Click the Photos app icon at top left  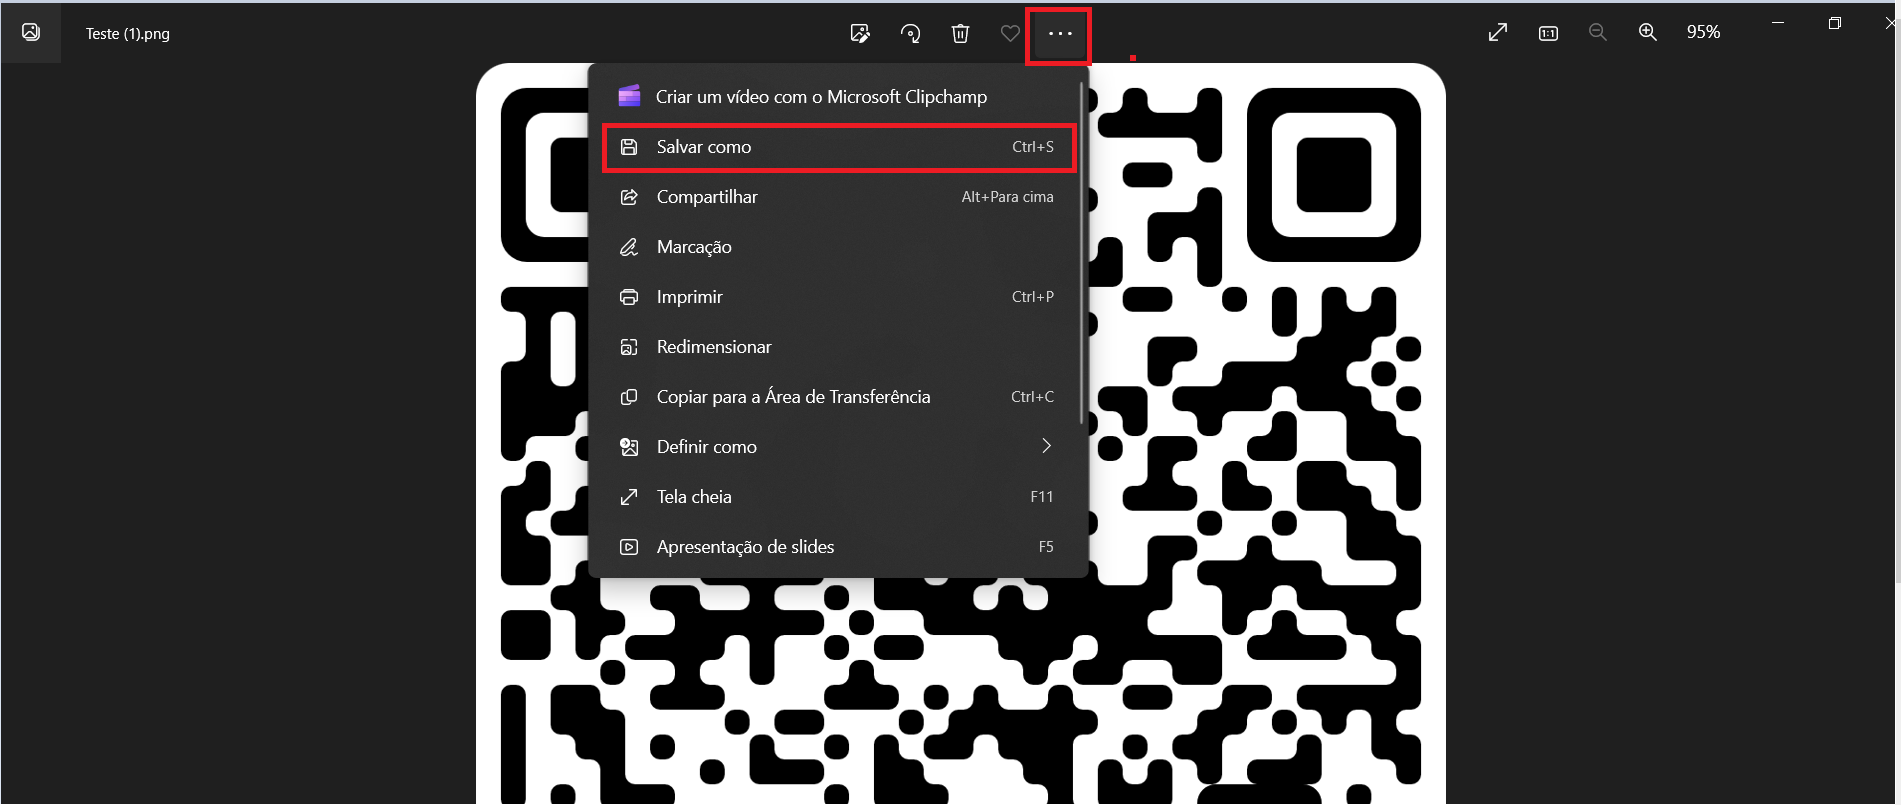point(31,32)
